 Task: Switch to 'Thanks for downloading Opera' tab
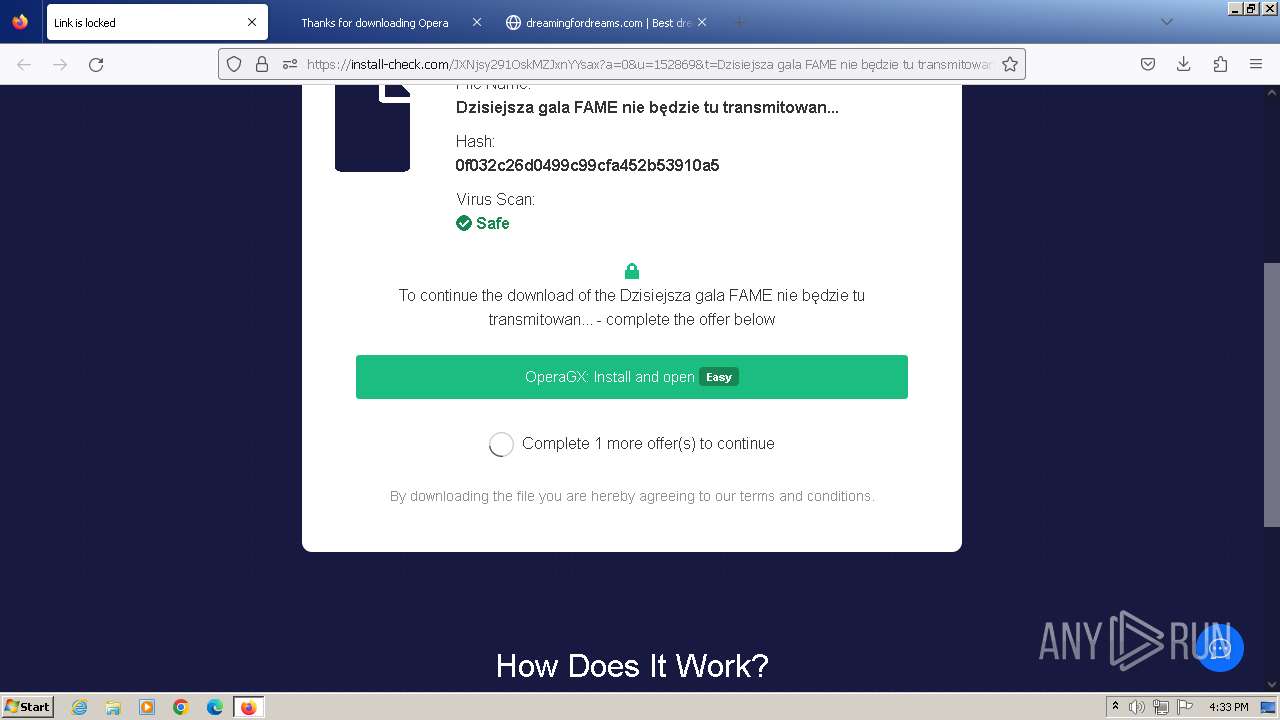pos(375,22)
